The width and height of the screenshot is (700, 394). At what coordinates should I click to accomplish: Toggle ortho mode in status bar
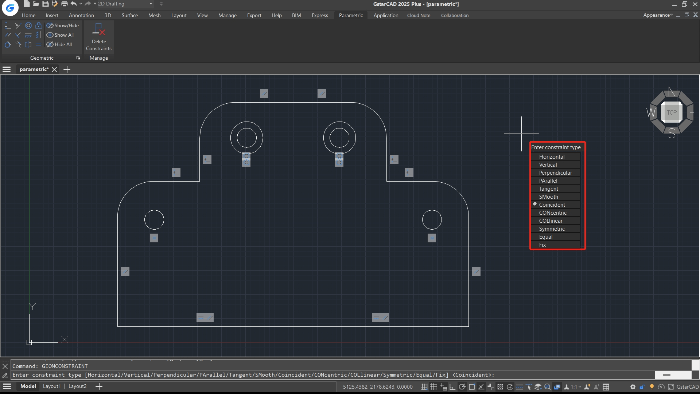coord(452,387)
